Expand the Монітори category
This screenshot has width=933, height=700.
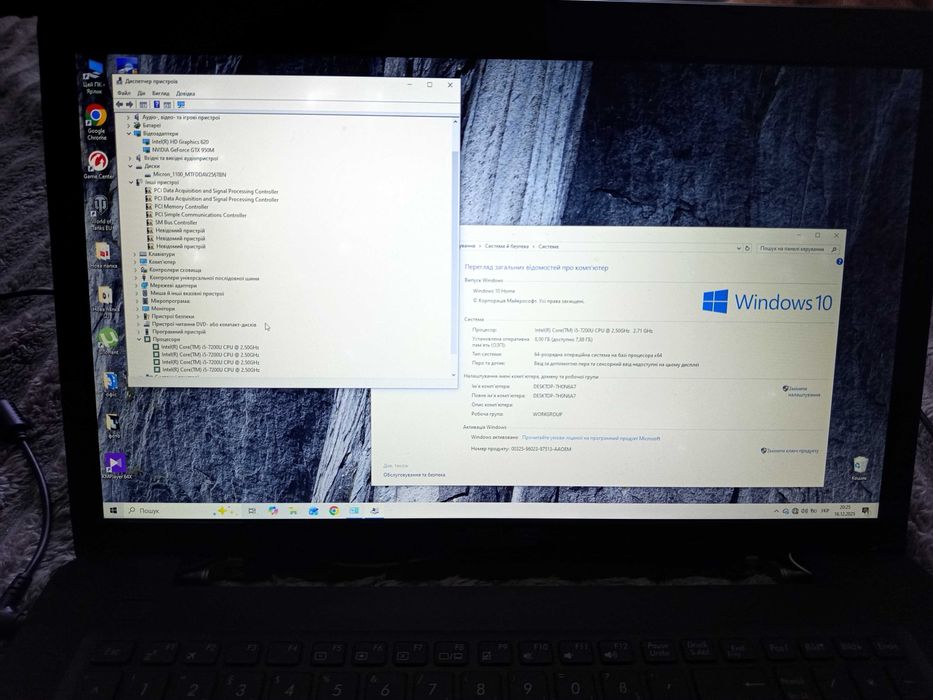pyautogui.click(x=137, y=309)
